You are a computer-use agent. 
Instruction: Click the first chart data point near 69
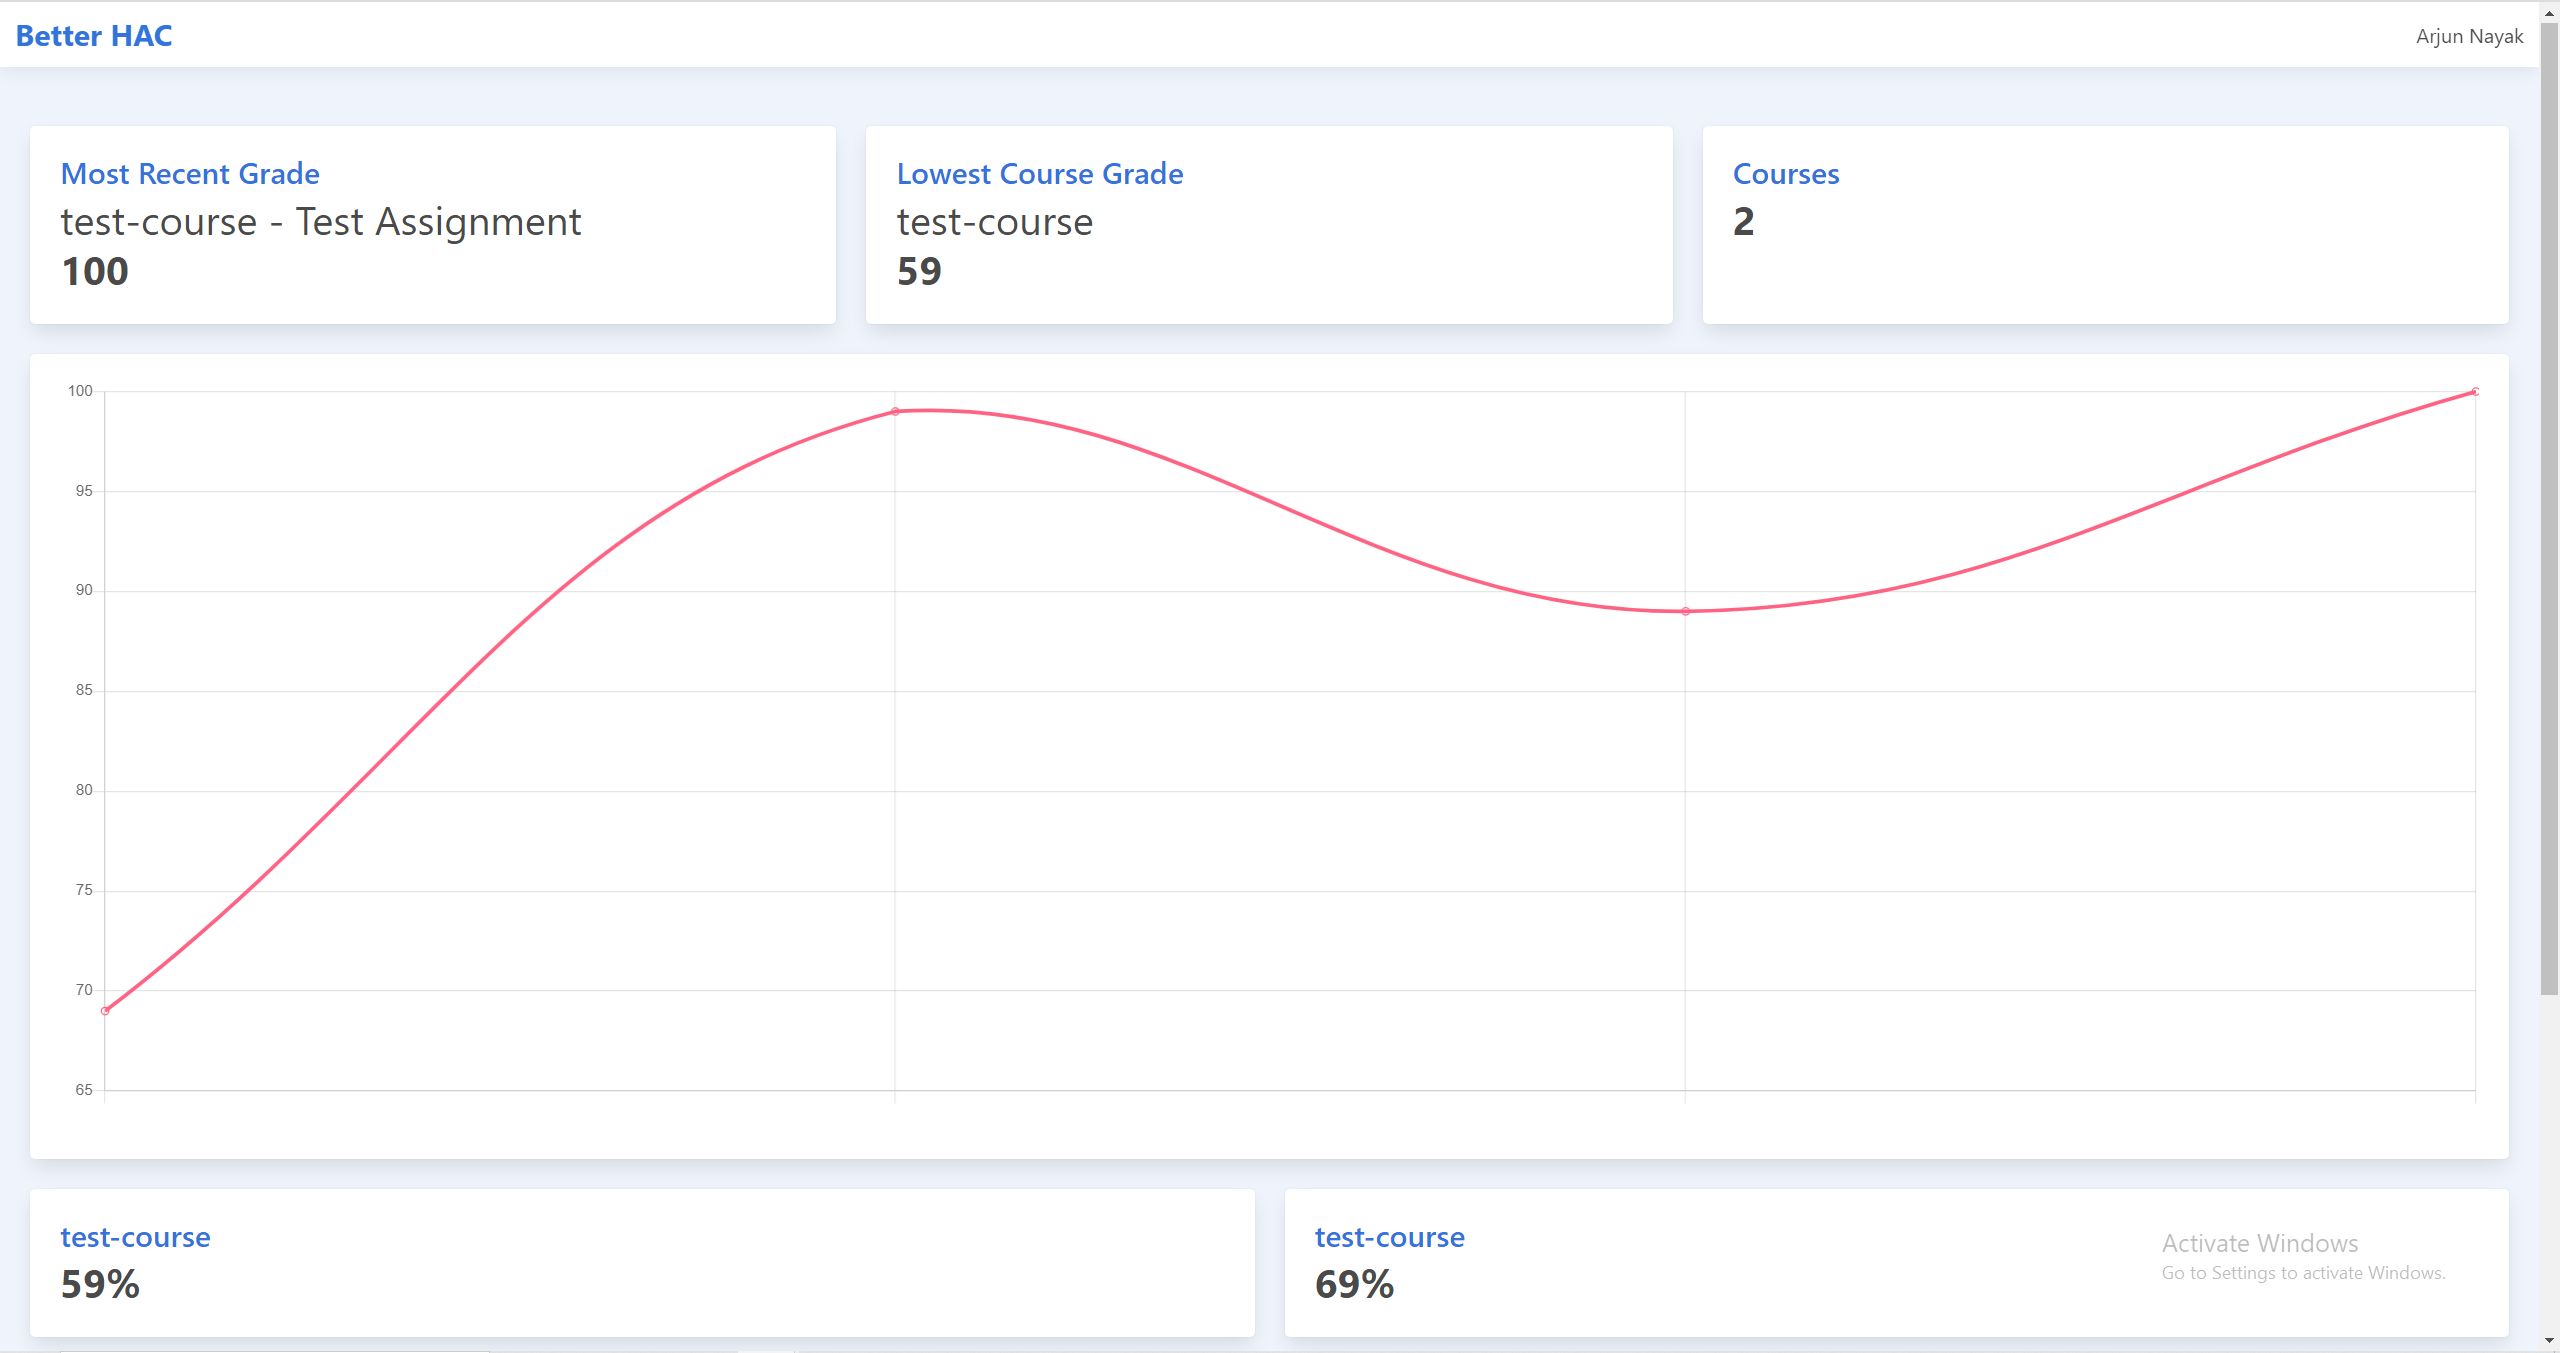click(x=105, y=1011)
